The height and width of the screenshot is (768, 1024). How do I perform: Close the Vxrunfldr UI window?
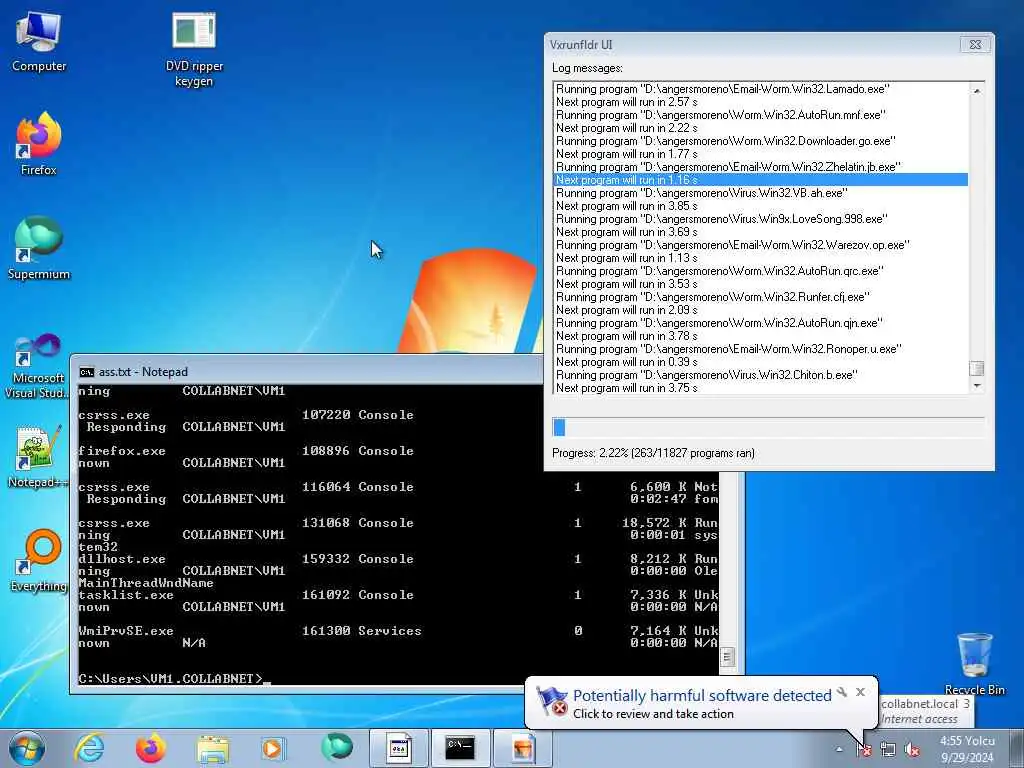pyautogui.click(x=975, y=44)
